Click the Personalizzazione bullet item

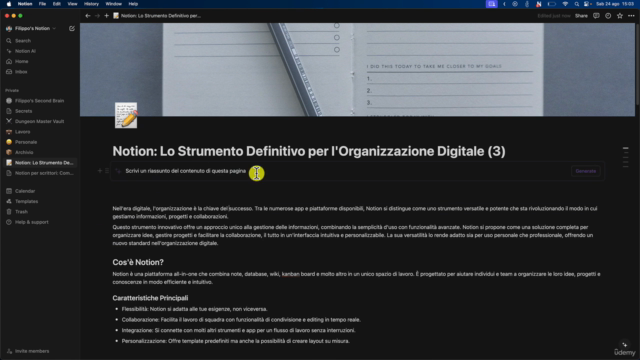[x=236, y=341]
